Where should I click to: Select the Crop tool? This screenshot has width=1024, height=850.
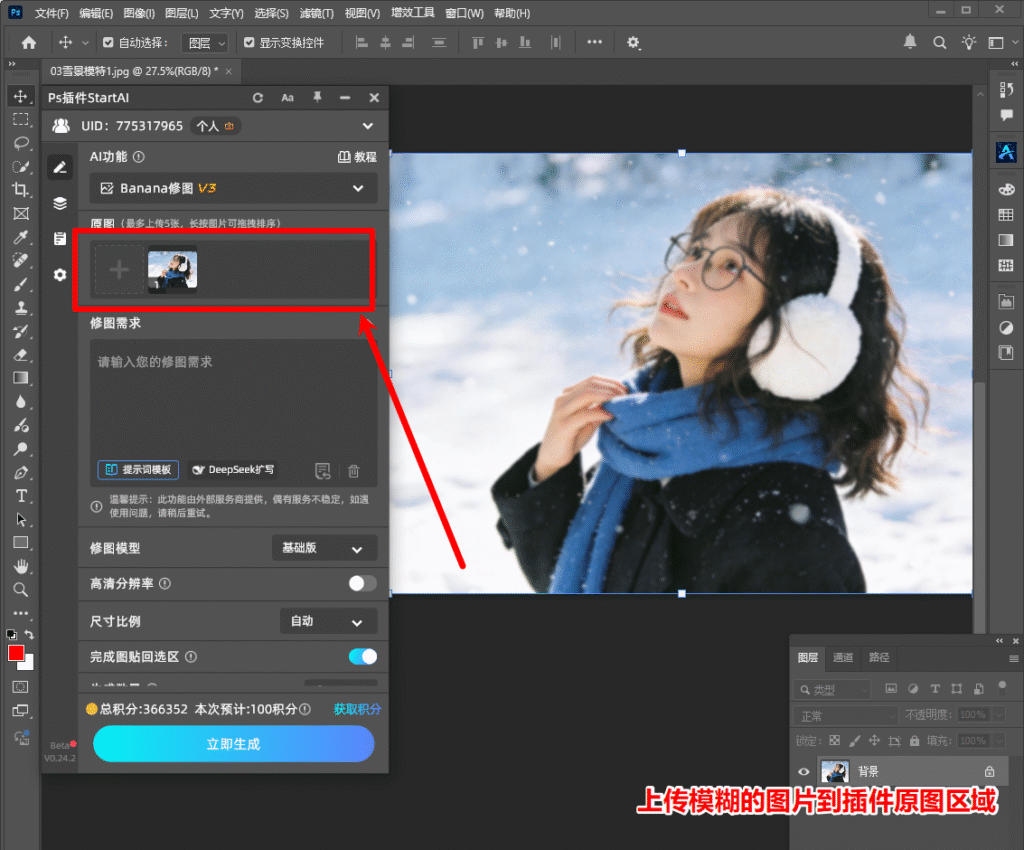21,190
